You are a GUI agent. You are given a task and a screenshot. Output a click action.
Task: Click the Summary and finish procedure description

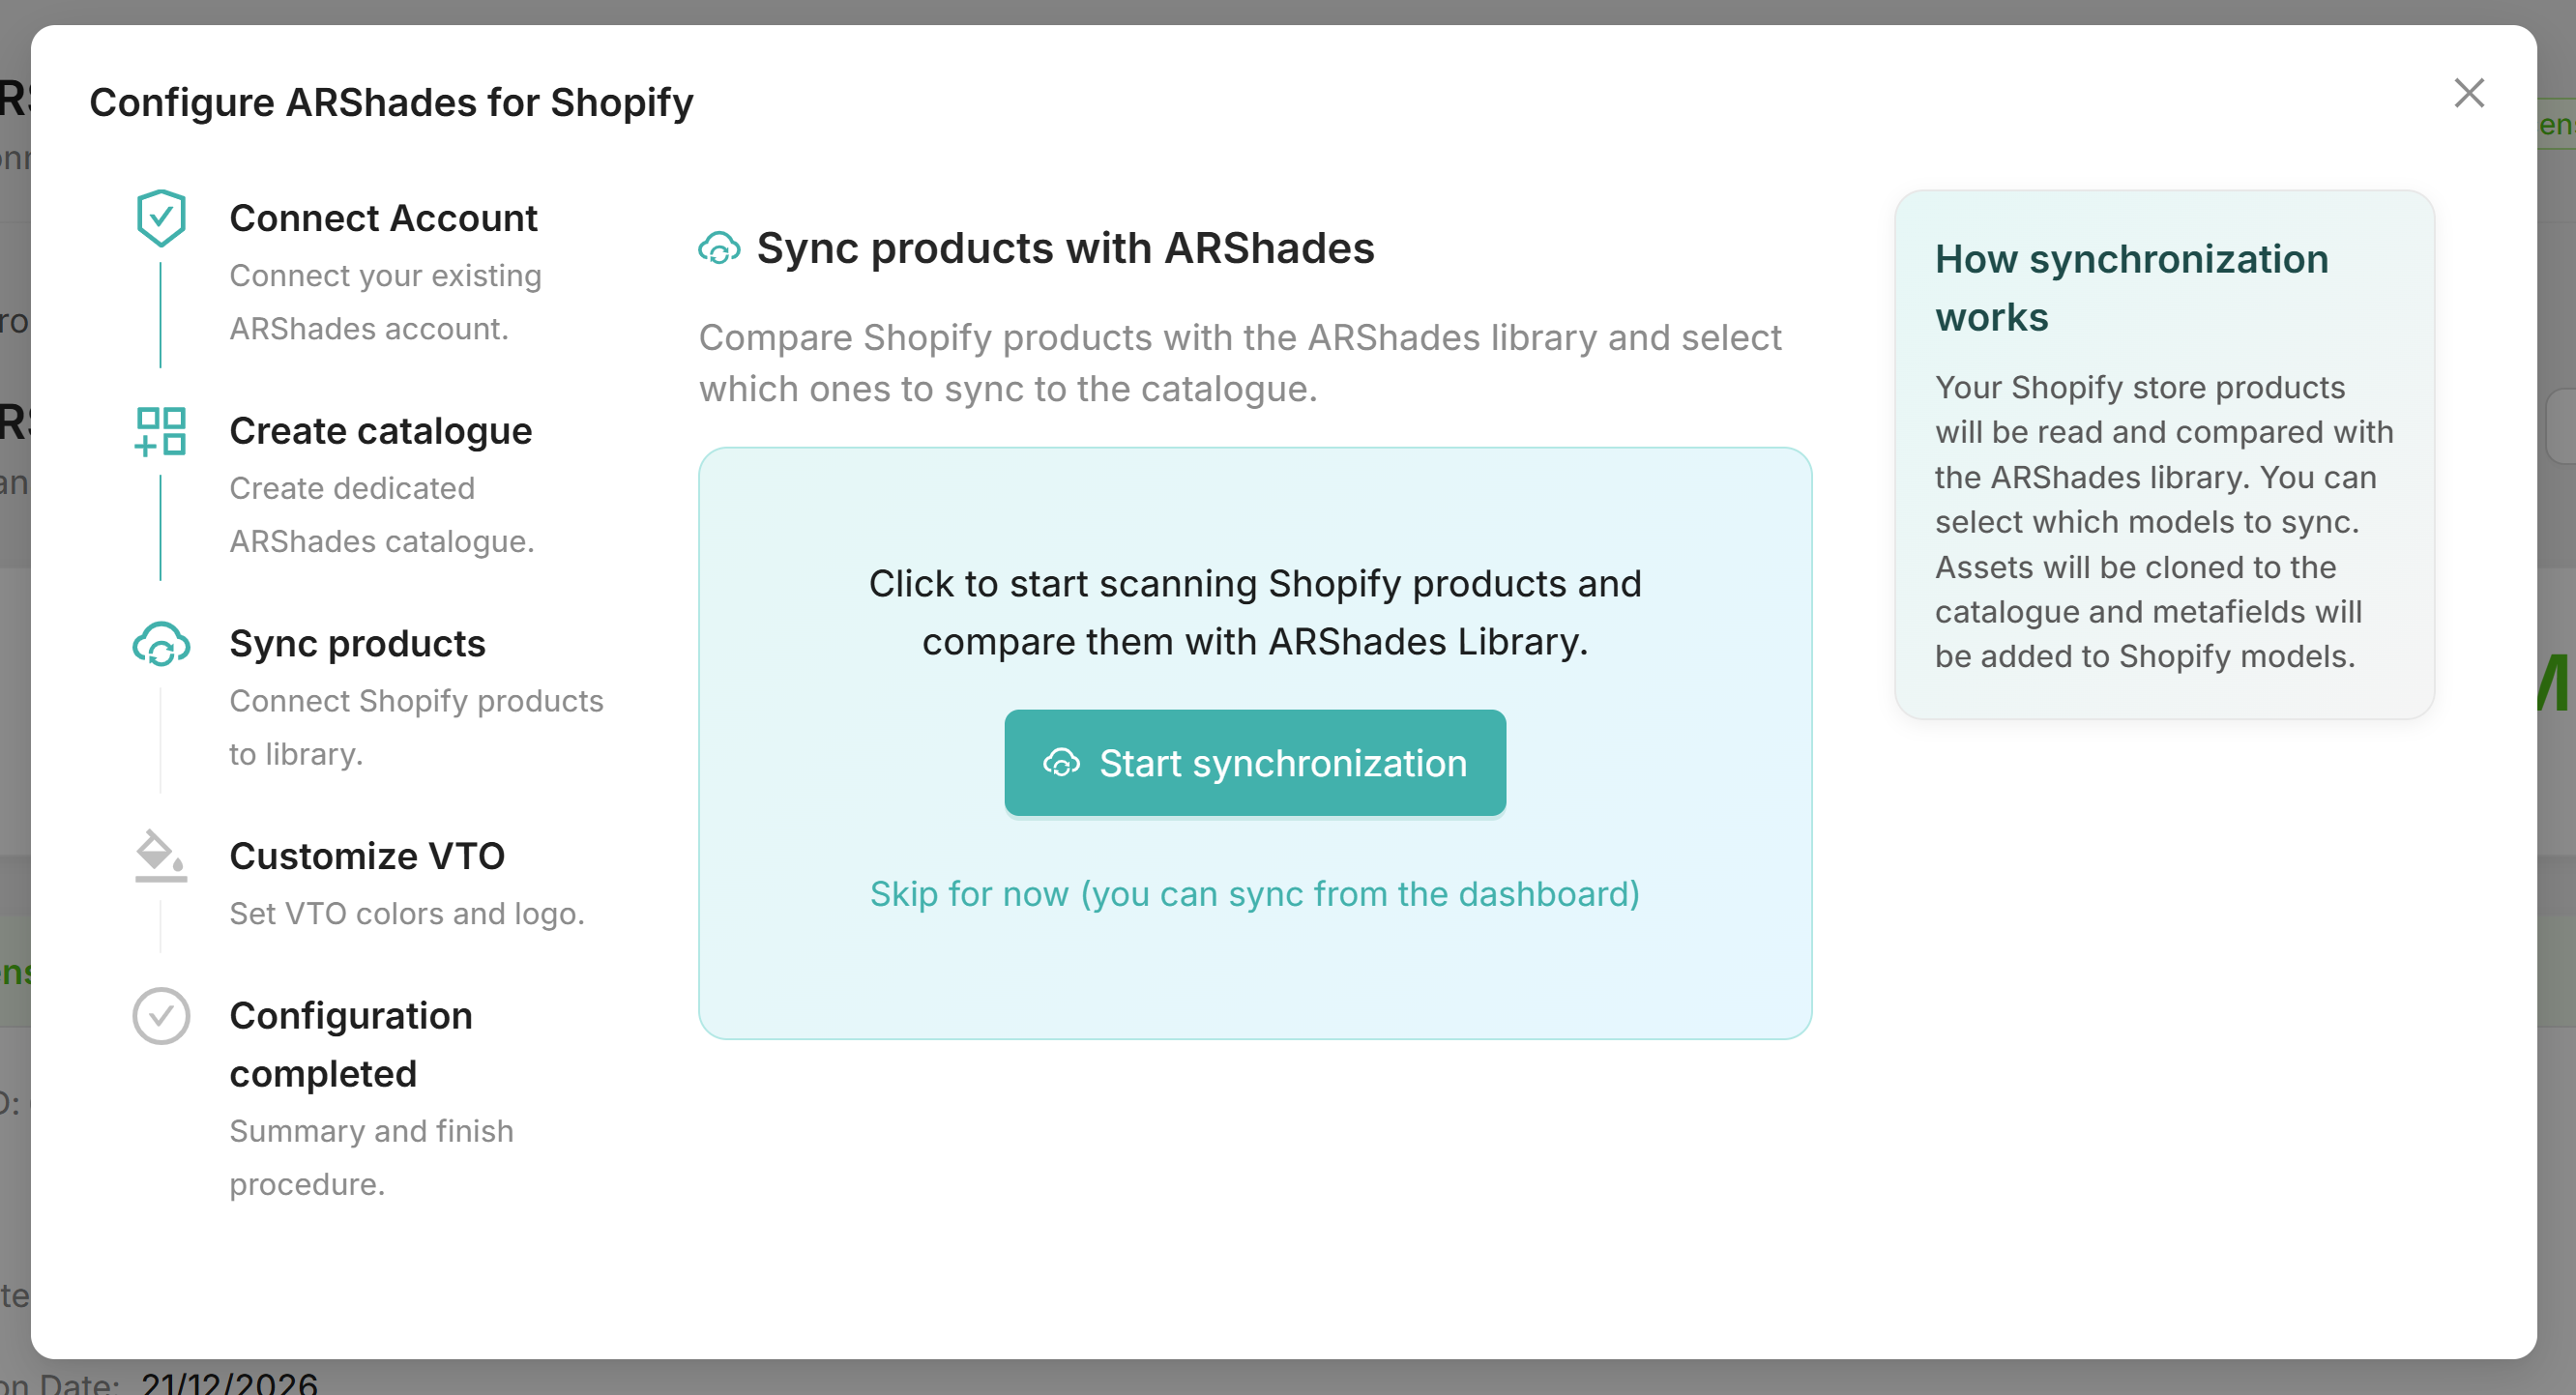click(x=371, y=1157)
